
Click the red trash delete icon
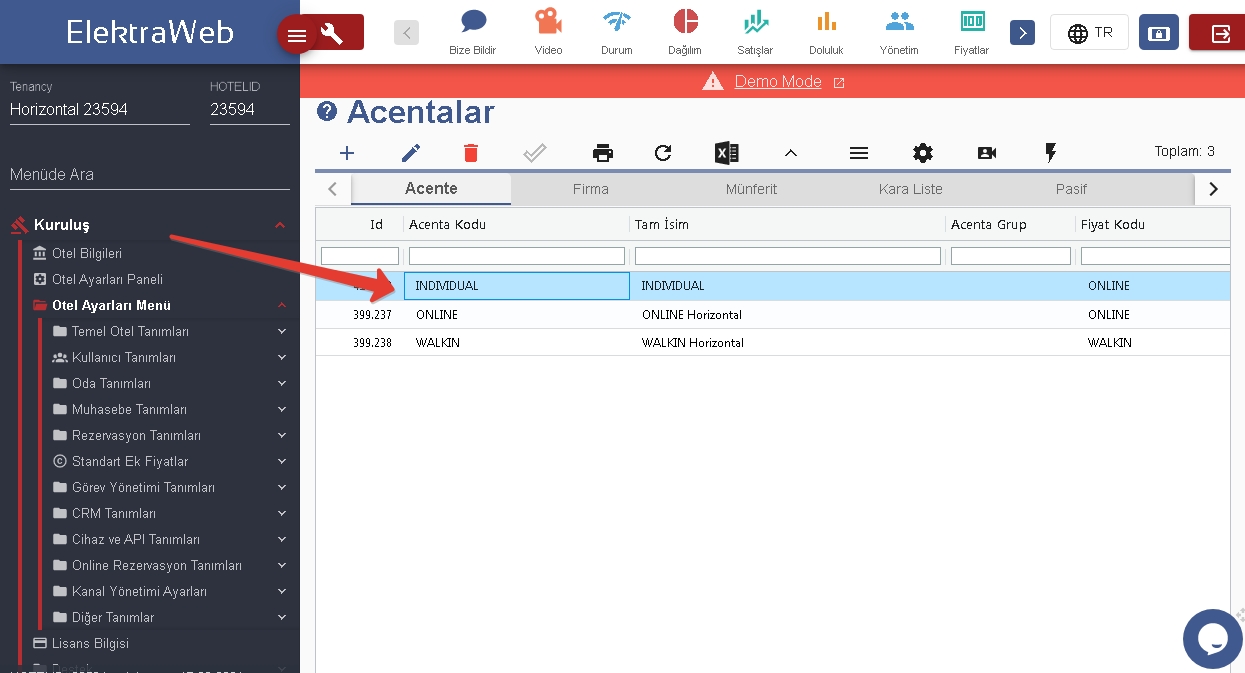(471, 153)
